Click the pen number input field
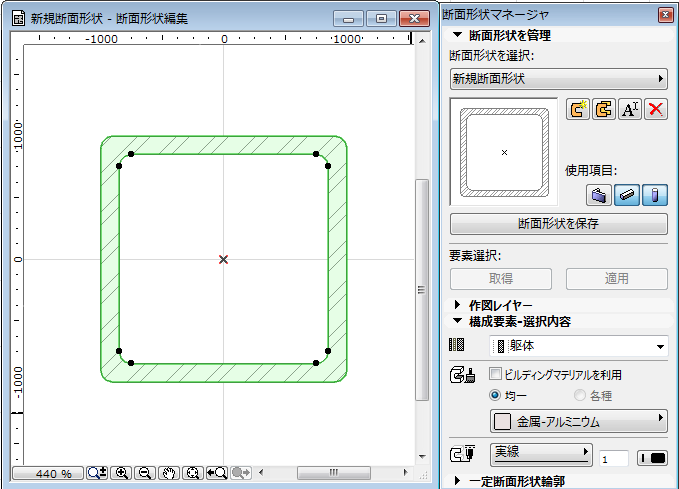Viewport: 679px width, 489px height. click(614, 459)
